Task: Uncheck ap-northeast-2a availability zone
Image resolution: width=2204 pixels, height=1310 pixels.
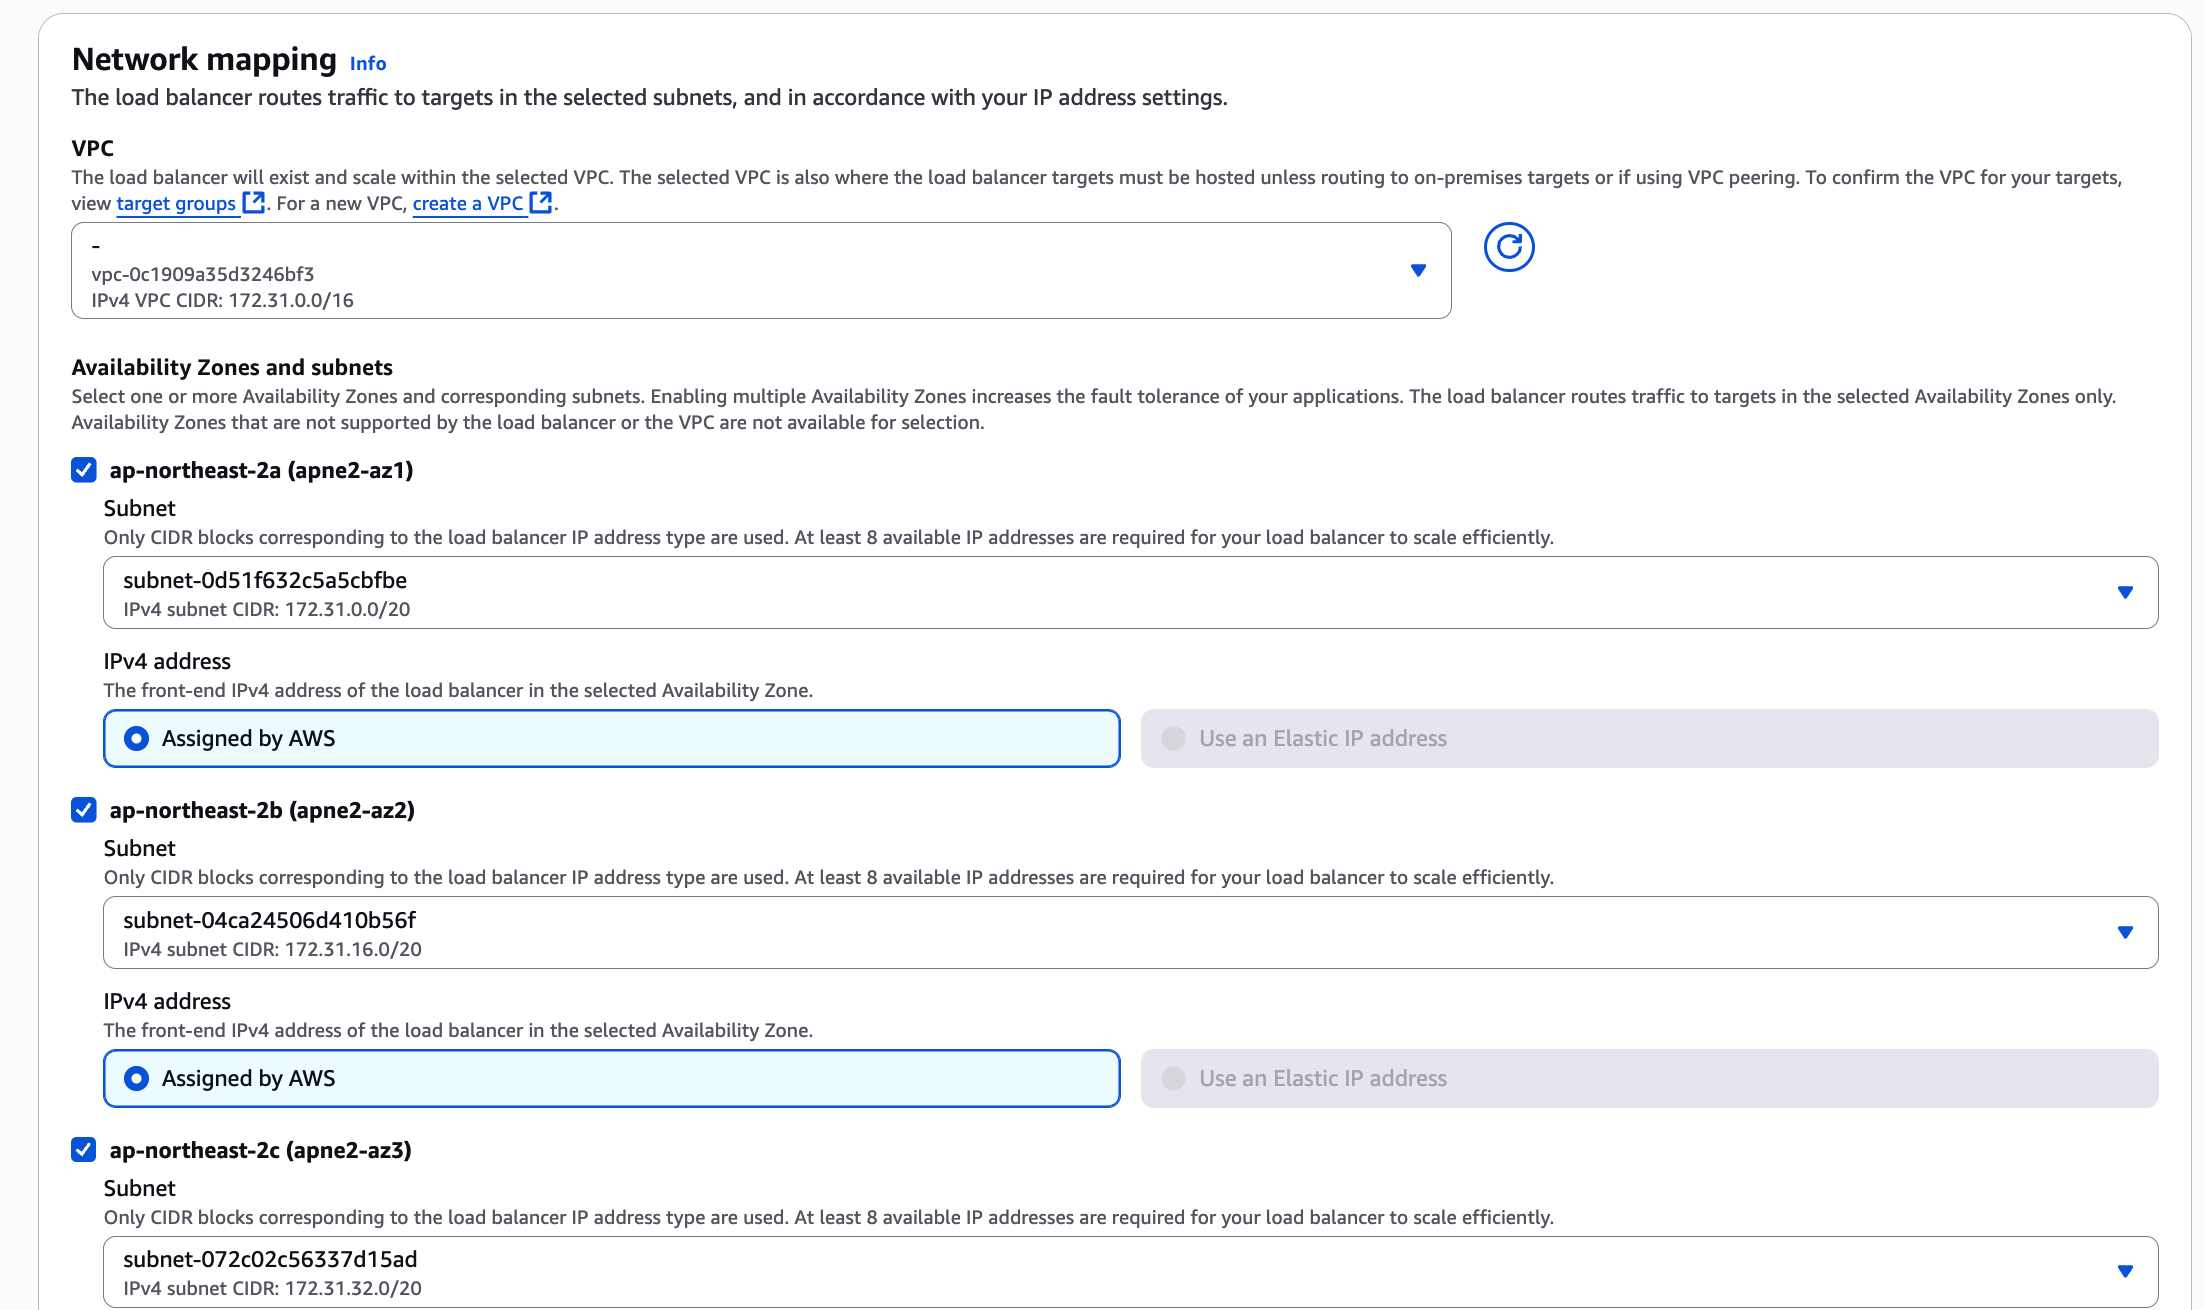Action: coord(84,470)
